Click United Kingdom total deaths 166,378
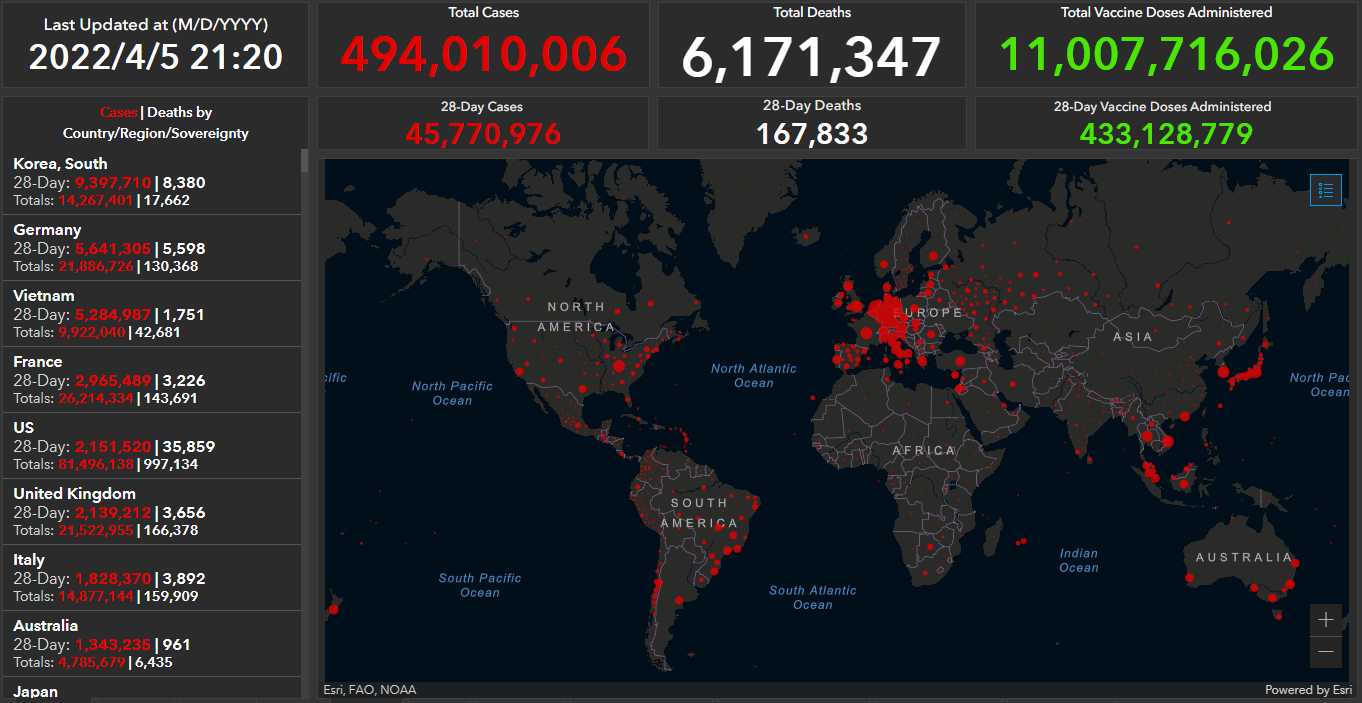 (170, 530)
